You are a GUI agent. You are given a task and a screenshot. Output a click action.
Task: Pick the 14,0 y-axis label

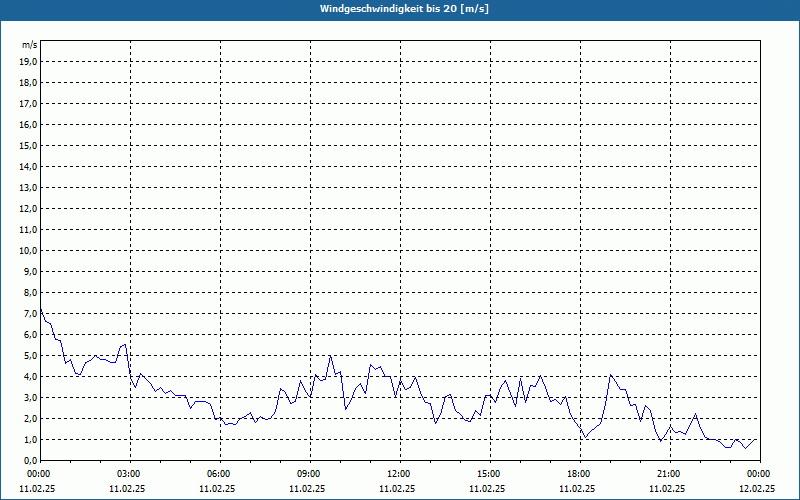tap(28, 166)
